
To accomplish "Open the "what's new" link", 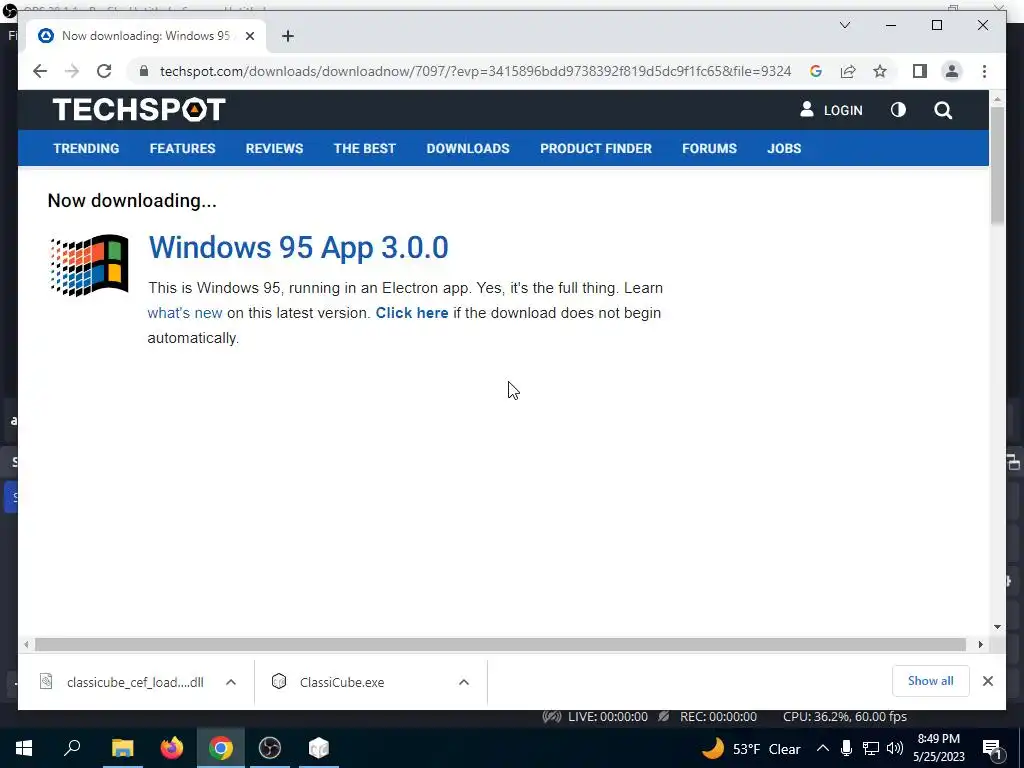I will pos(185,313).
